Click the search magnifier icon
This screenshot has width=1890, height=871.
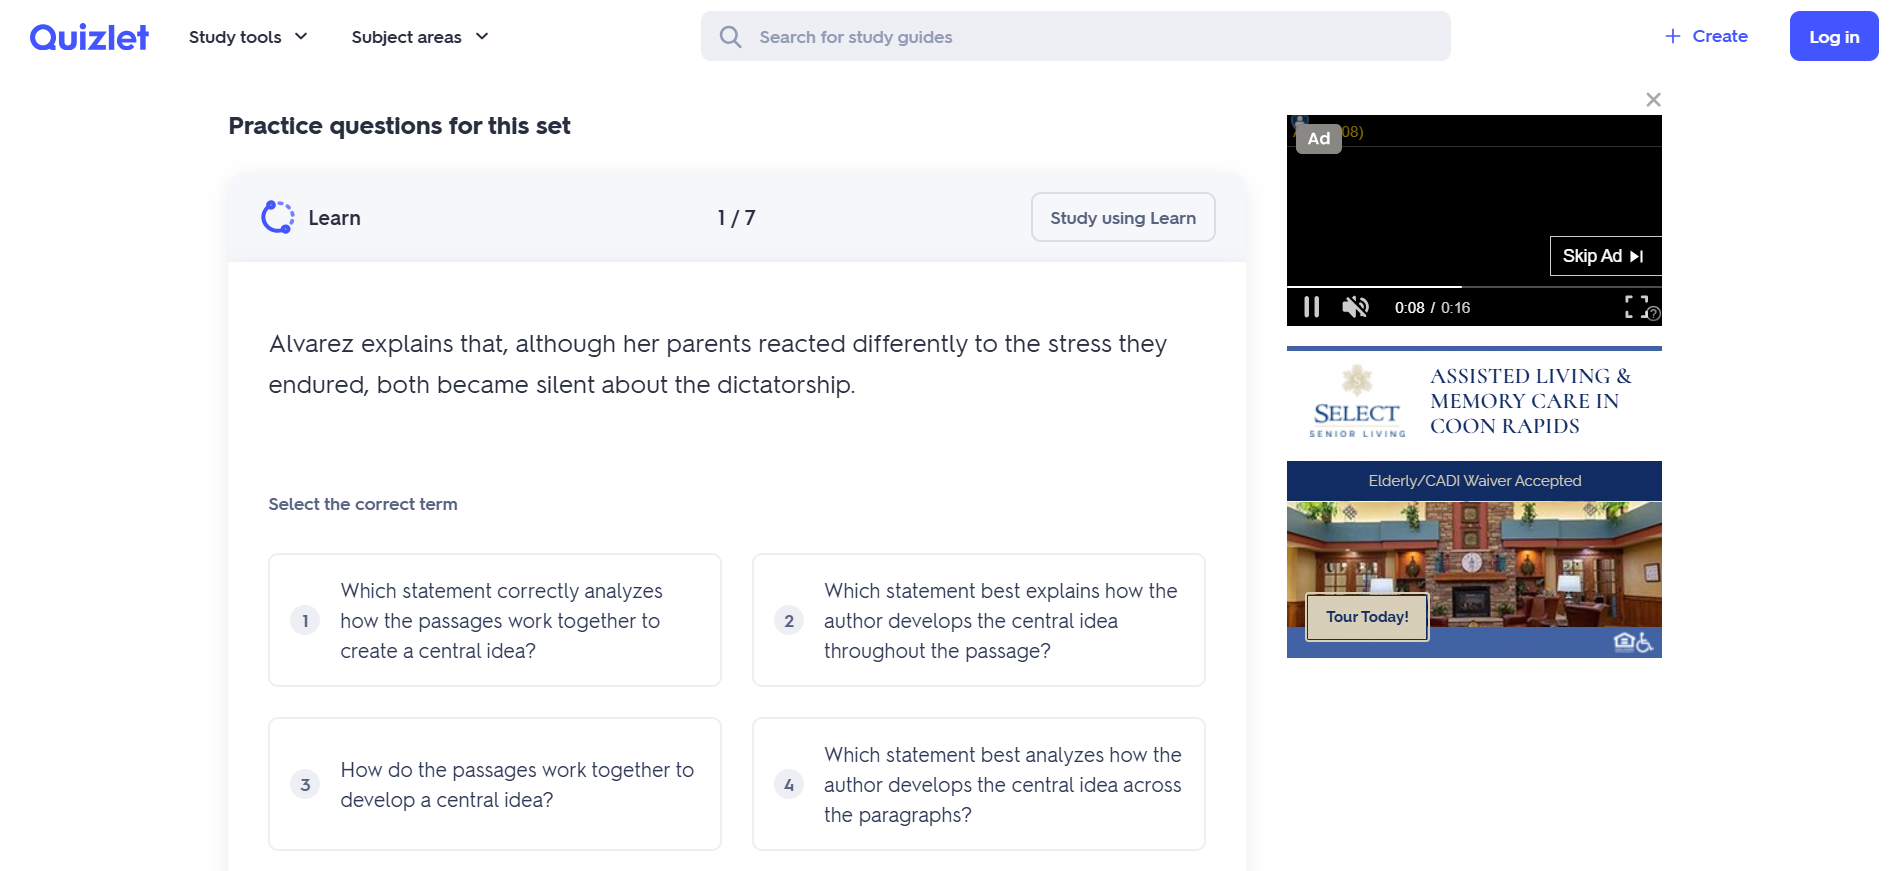tap(731, 37)
